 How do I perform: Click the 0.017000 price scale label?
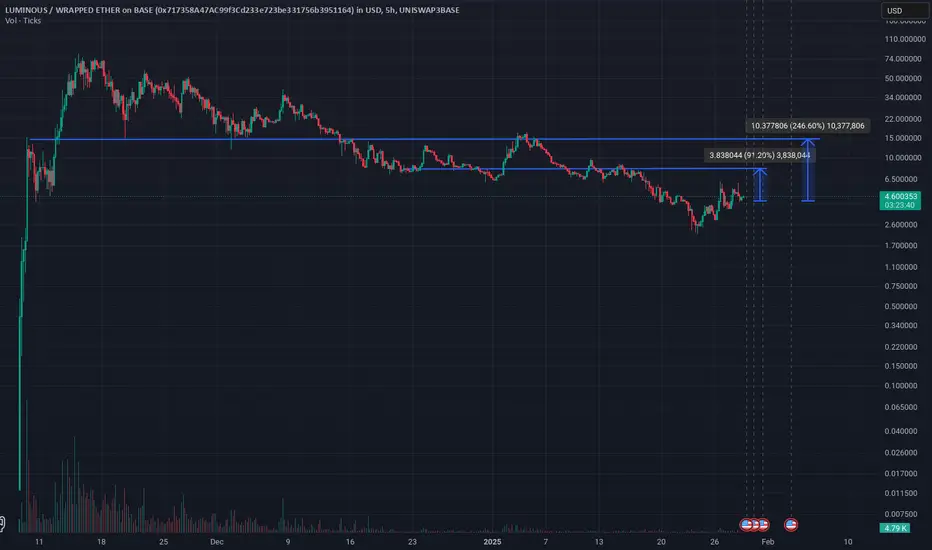click(x=902, y=474)
